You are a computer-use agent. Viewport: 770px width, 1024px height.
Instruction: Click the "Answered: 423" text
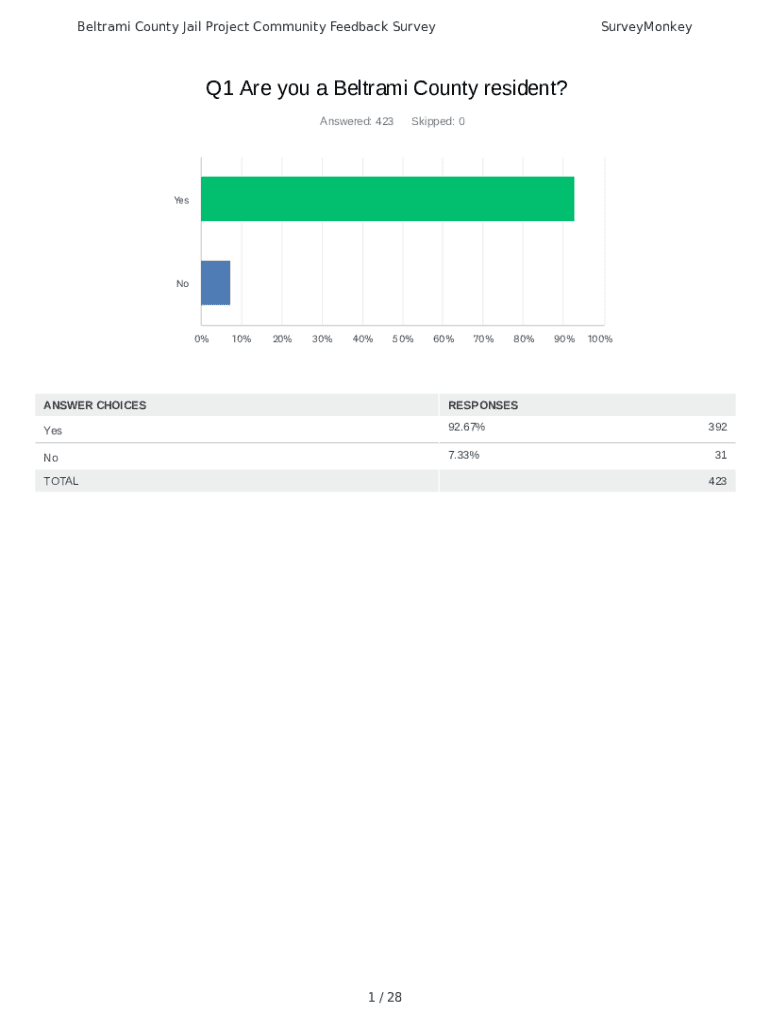click(356, 122)
